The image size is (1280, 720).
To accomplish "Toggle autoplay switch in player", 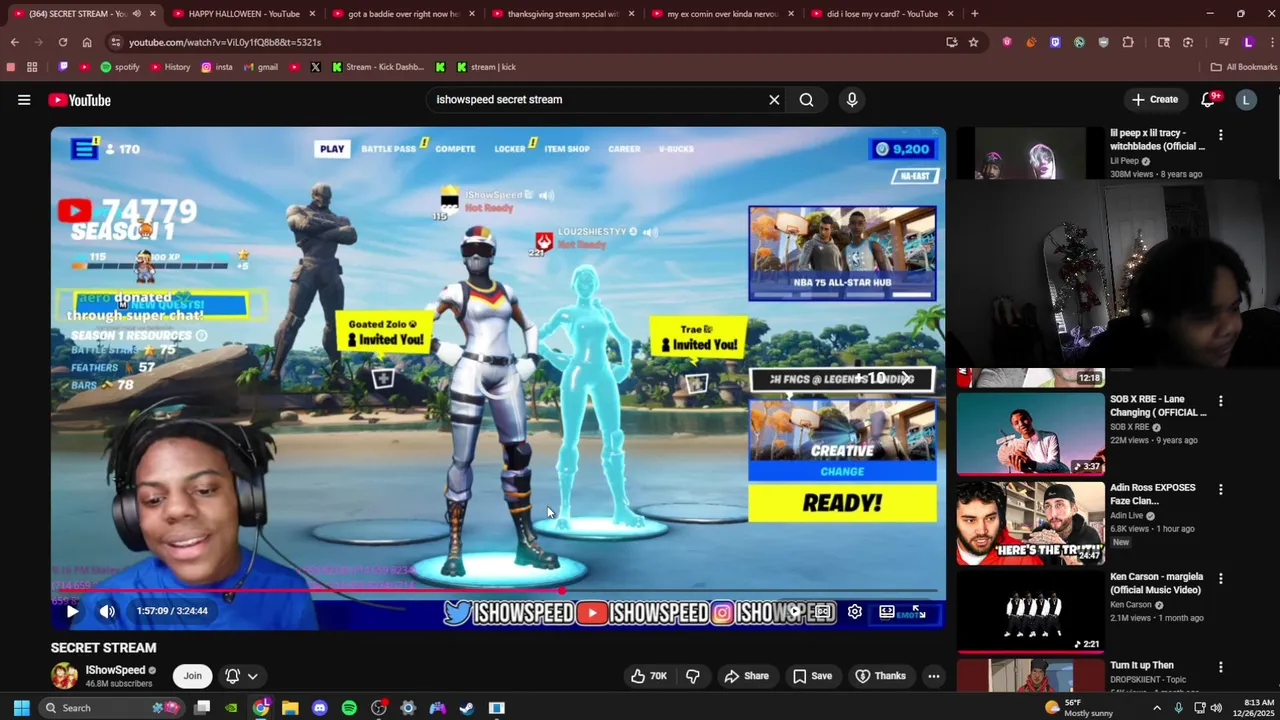I will [793, 611].
